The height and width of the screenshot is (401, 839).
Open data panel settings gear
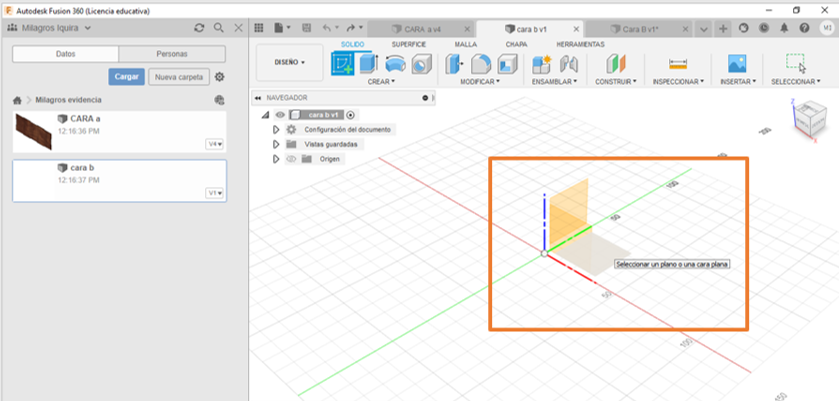[219, 77]
